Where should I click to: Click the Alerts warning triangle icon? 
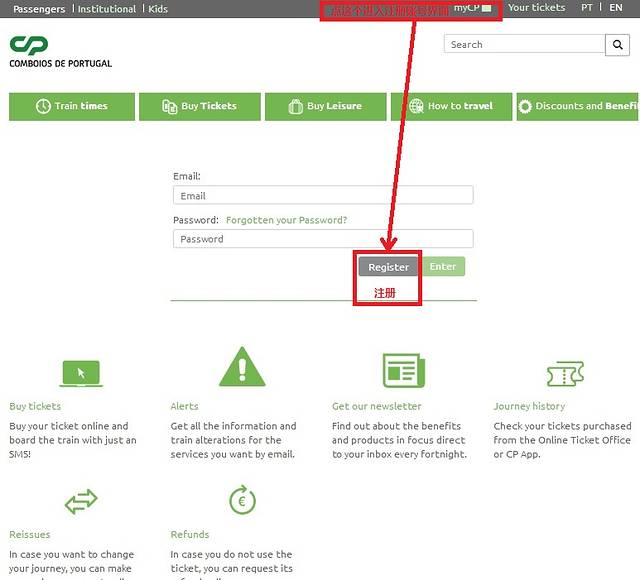click(x=241, y=368)
